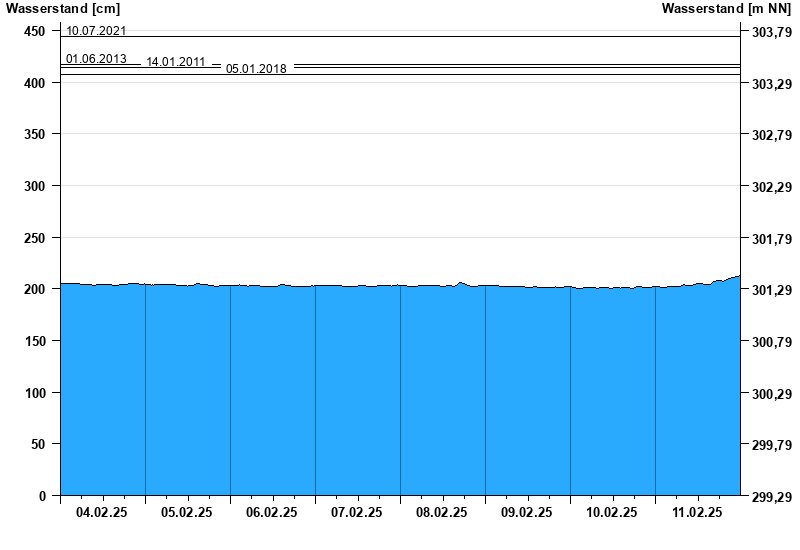Select the 14.01.2011 historical level label
Viewport: 800px width, 550px height.
pyautogui.click(x=176, y=62)
